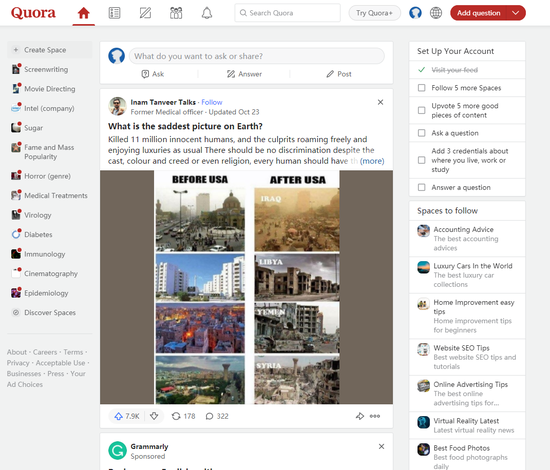The height and width of the screenshot is (470, 550).
Task: Upvote the saddest picture answer
Action: tap(127, 416)
